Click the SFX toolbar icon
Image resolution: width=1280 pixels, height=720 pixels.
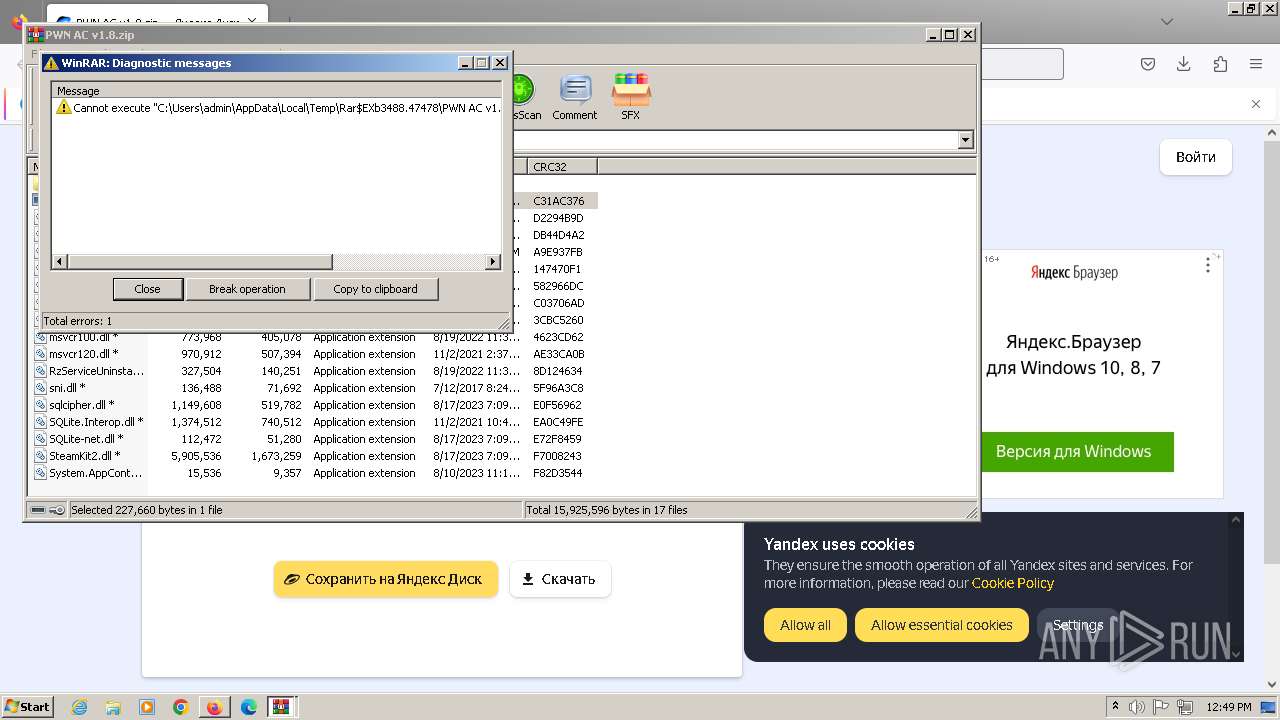click(x=630, y=97)
